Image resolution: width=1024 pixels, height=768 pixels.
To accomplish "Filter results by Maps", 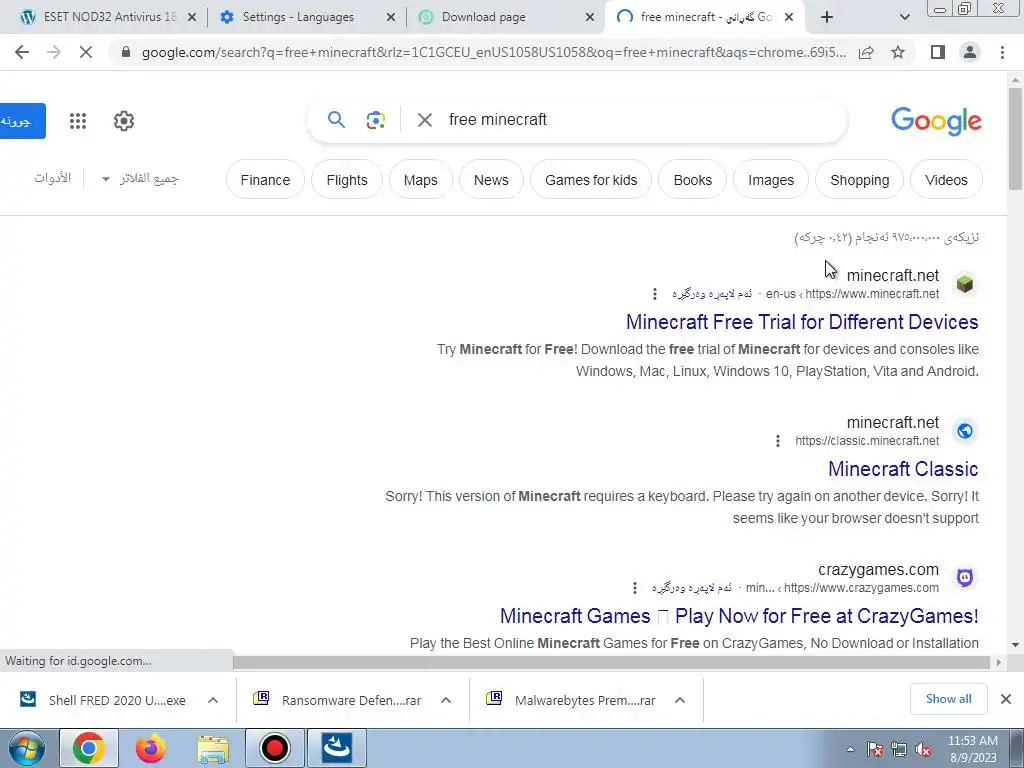I will (421, 180).
